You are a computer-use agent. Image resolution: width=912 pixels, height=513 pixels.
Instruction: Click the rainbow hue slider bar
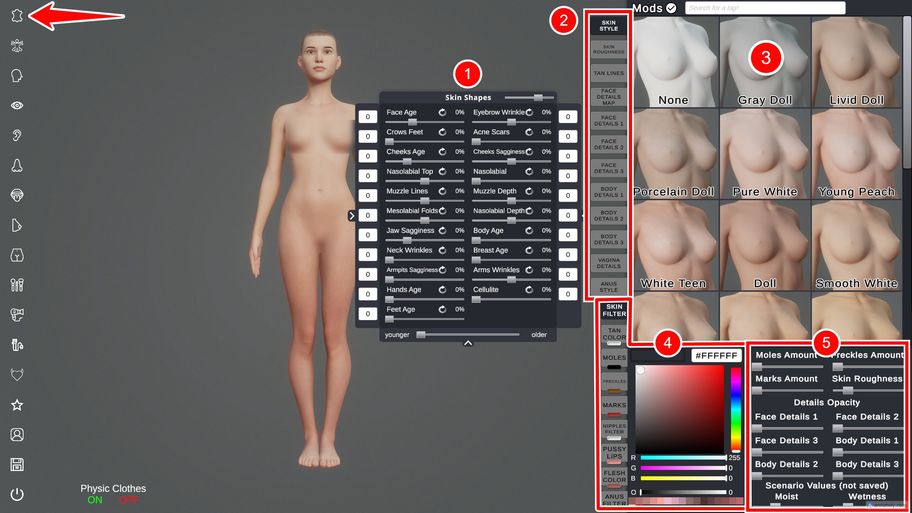[736, 409]
